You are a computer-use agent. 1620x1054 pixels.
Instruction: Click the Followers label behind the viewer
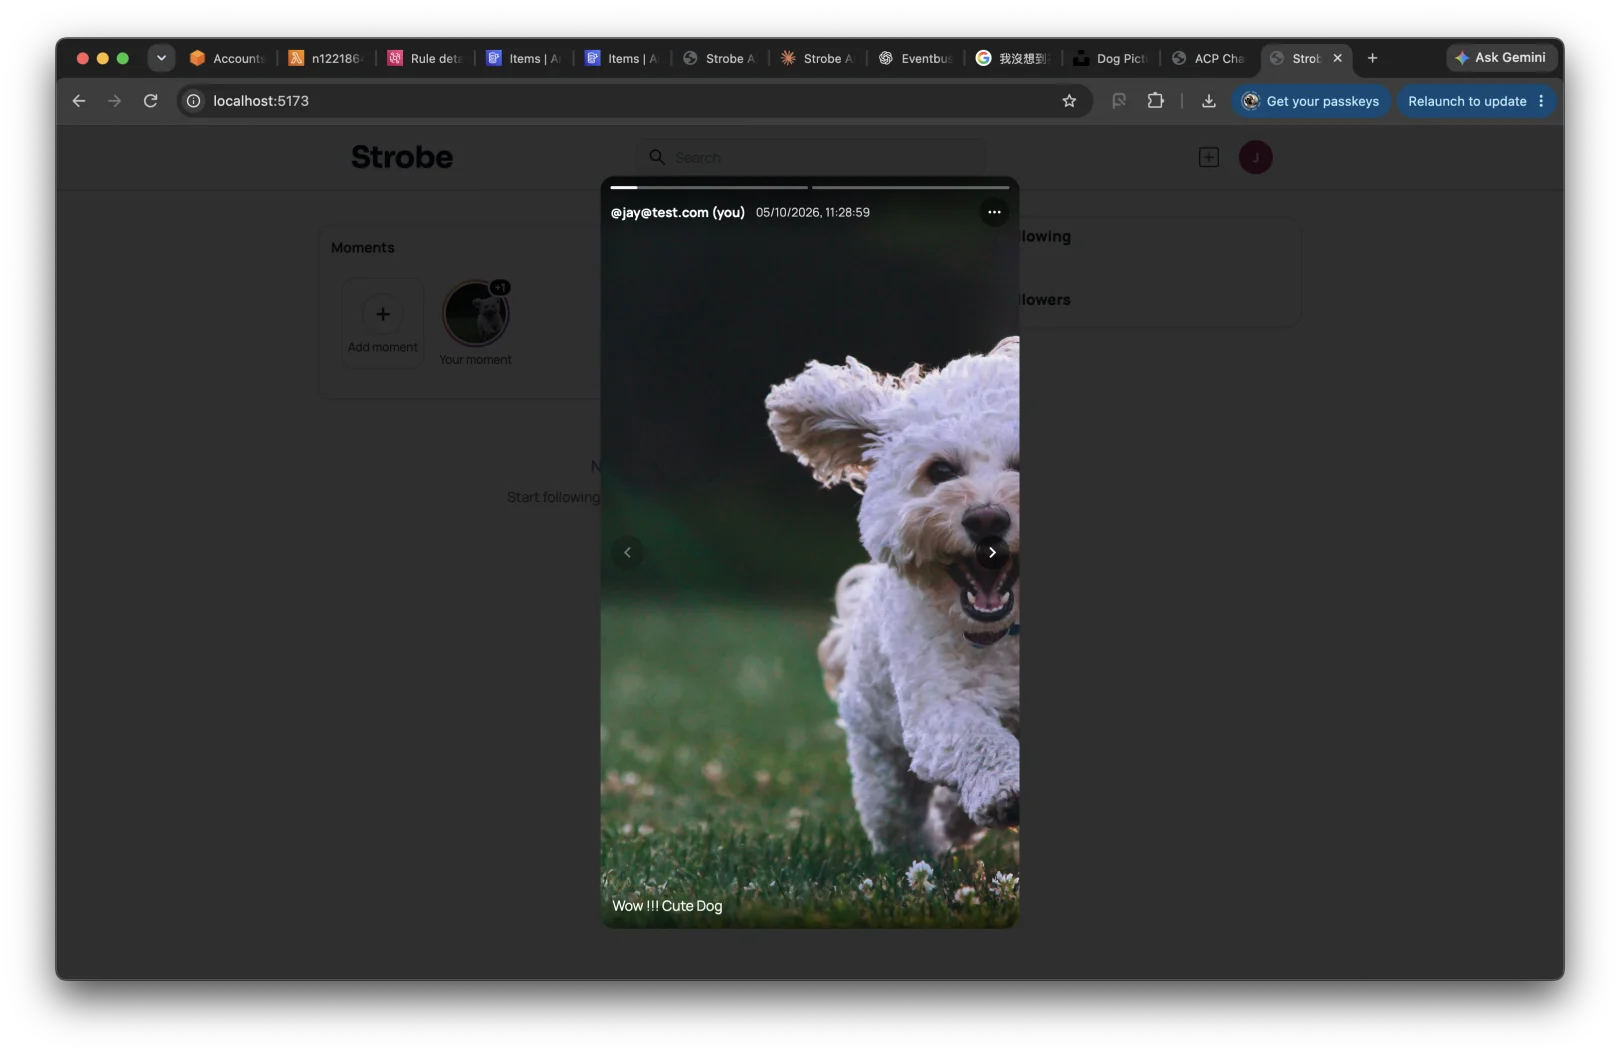coord(1045,300)
